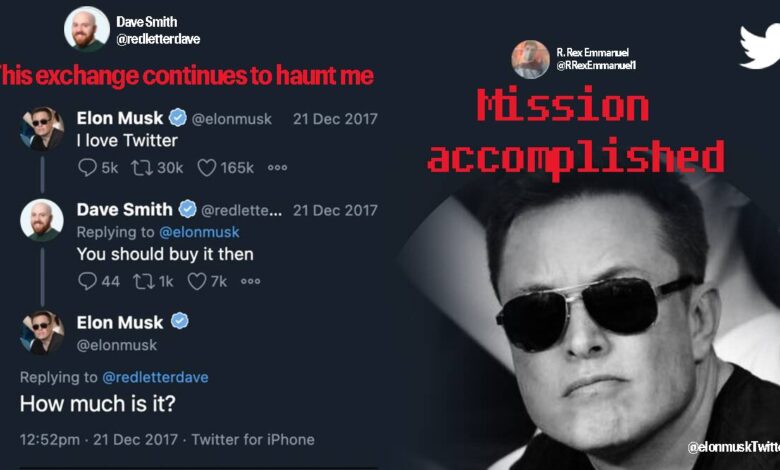Click the reply icon on Elon's tweet
The width and height of the screenshot is (780, 470).
pos(87,168)
